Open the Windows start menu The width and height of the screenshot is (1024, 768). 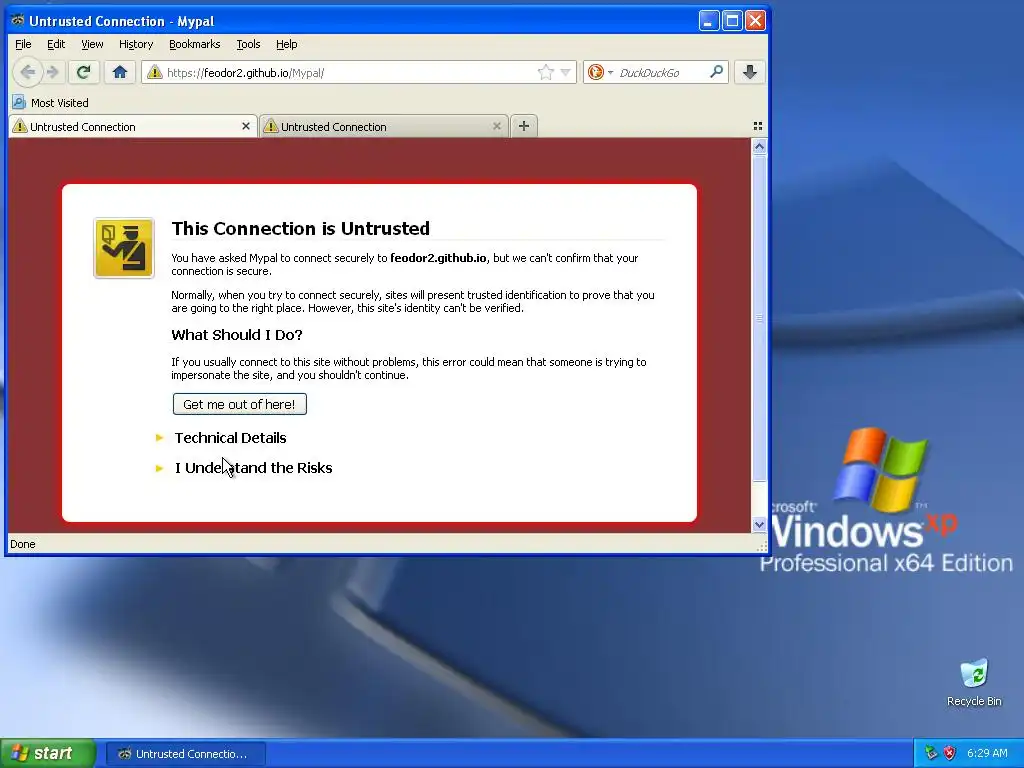pyautogui.click(x=48, y=754)
